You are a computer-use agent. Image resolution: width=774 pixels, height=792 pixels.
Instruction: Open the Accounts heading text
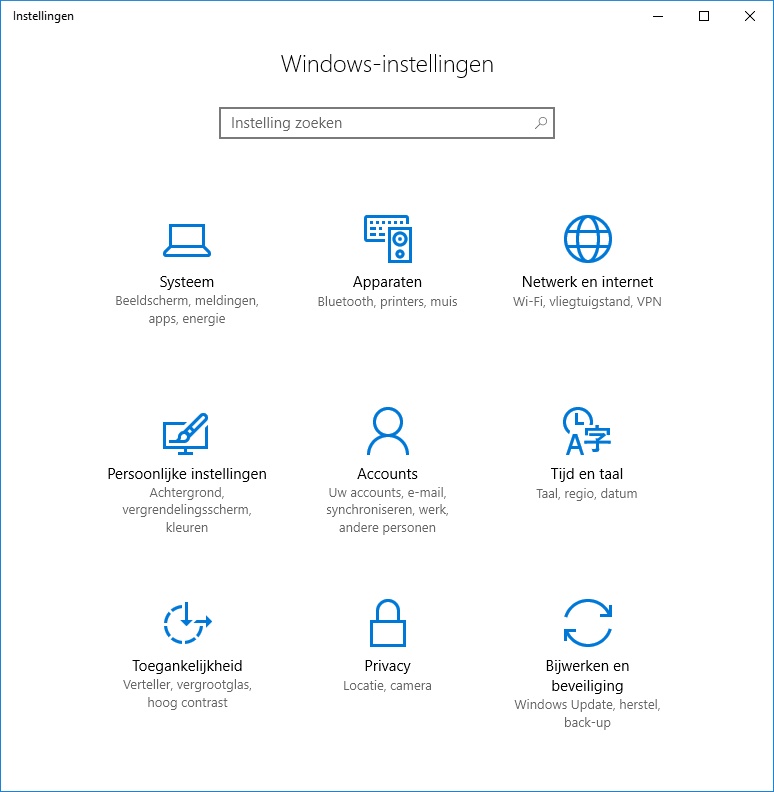click(388, 474)
